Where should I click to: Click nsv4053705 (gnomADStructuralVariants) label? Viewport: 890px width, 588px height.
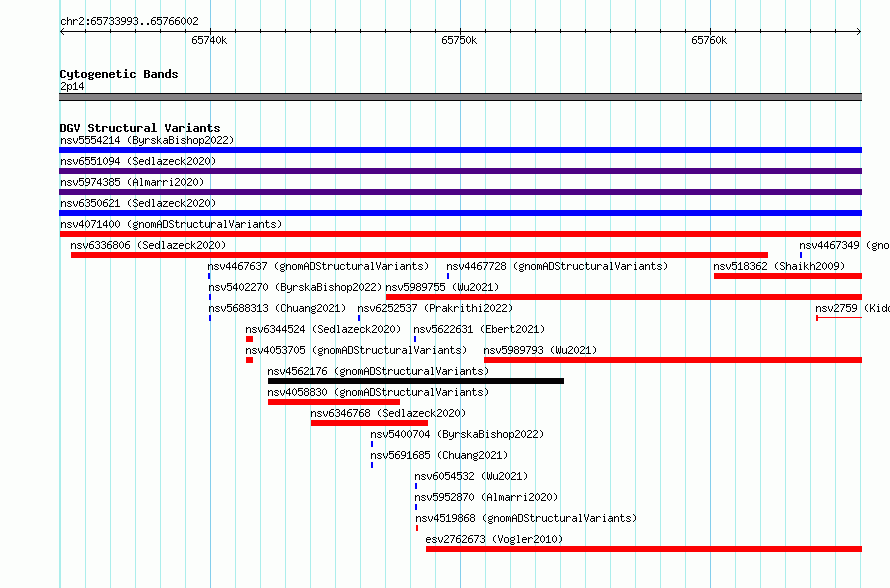[x=356, y=350]
